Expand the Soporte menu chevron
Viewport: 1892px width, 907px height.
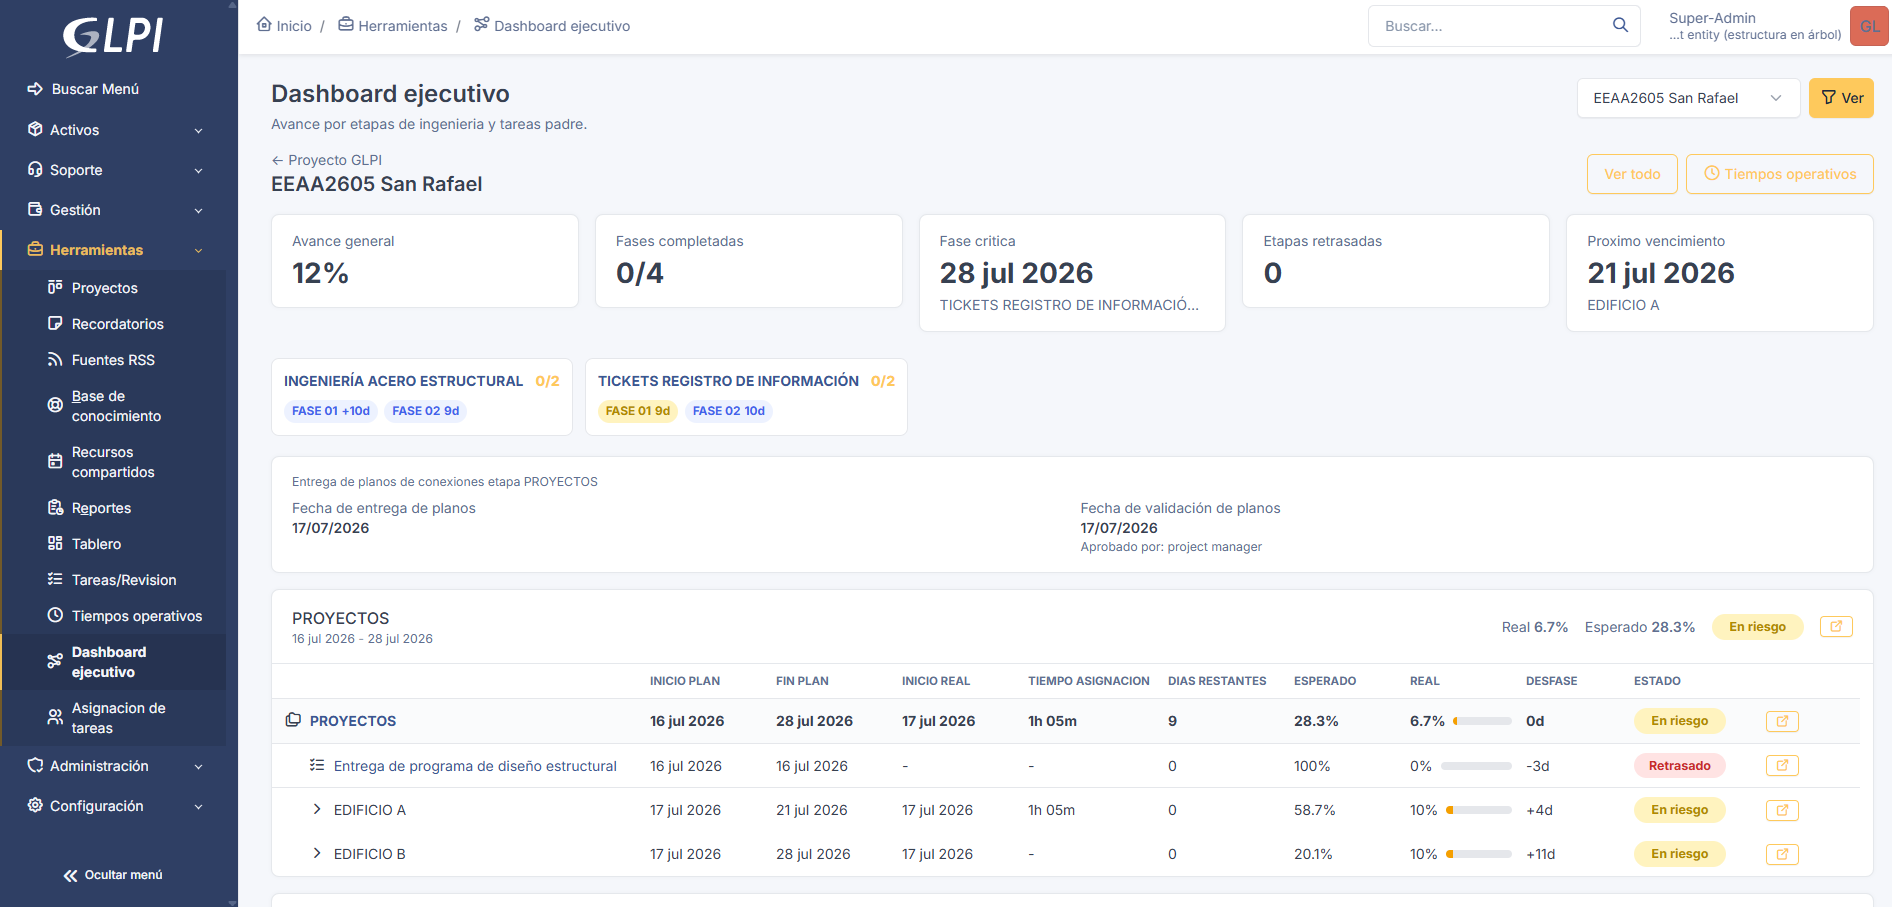tap(198, 171)
